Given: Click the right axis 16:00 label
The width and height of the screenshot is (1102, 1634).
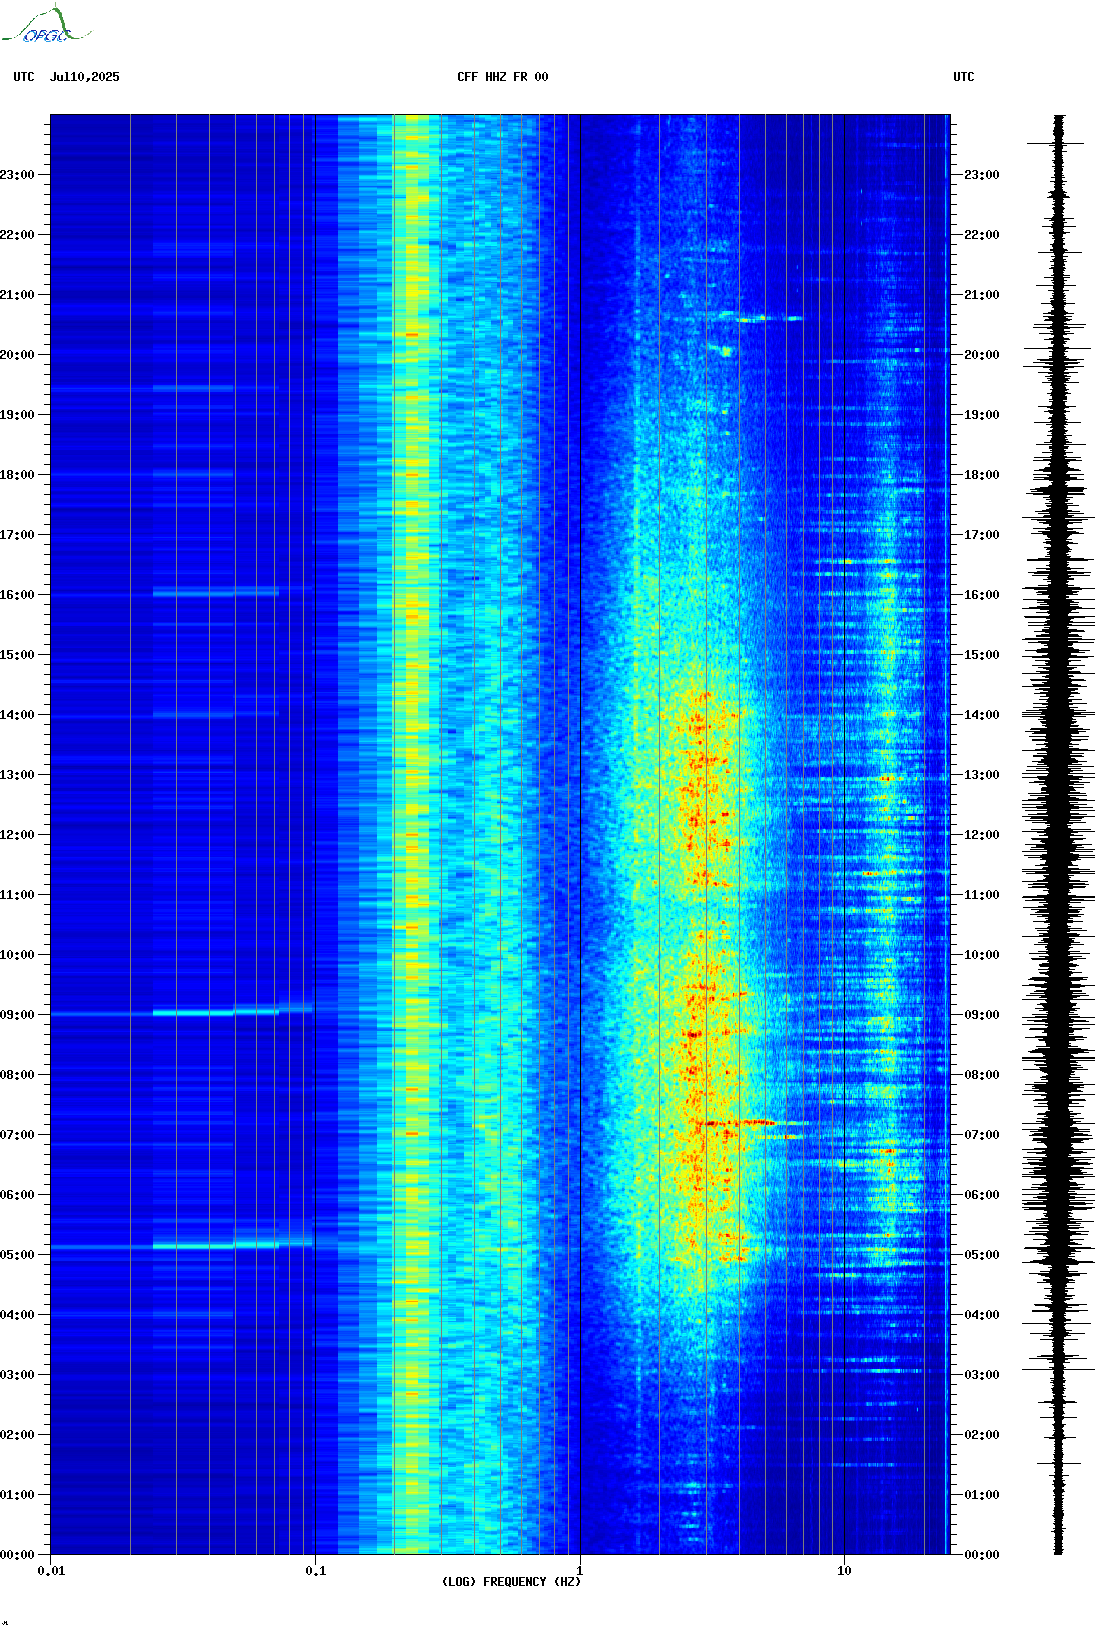Looking at the screenshot, I should [982, 595].
